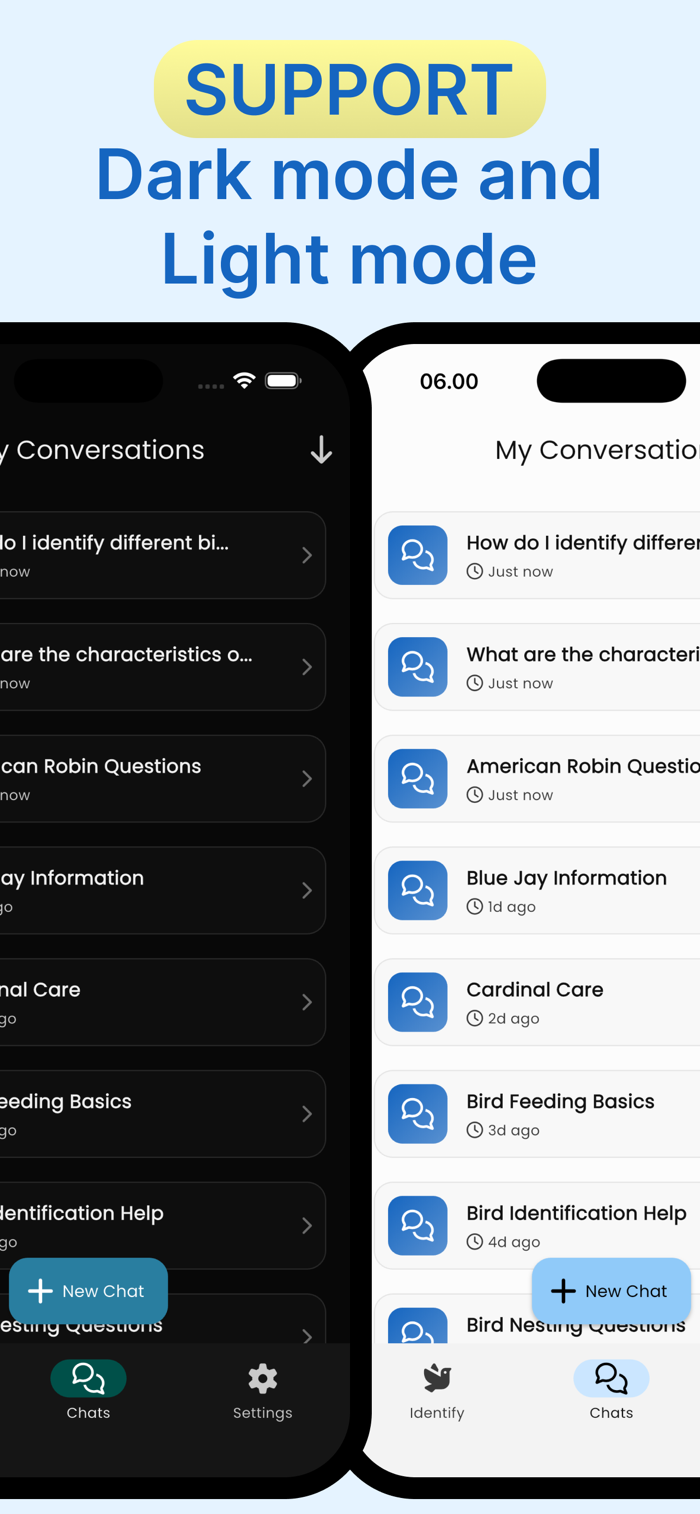Tap chat icon beside 'Cardinal Care'
This screenshot has width=700, height=1514.
coord(417,1002)
